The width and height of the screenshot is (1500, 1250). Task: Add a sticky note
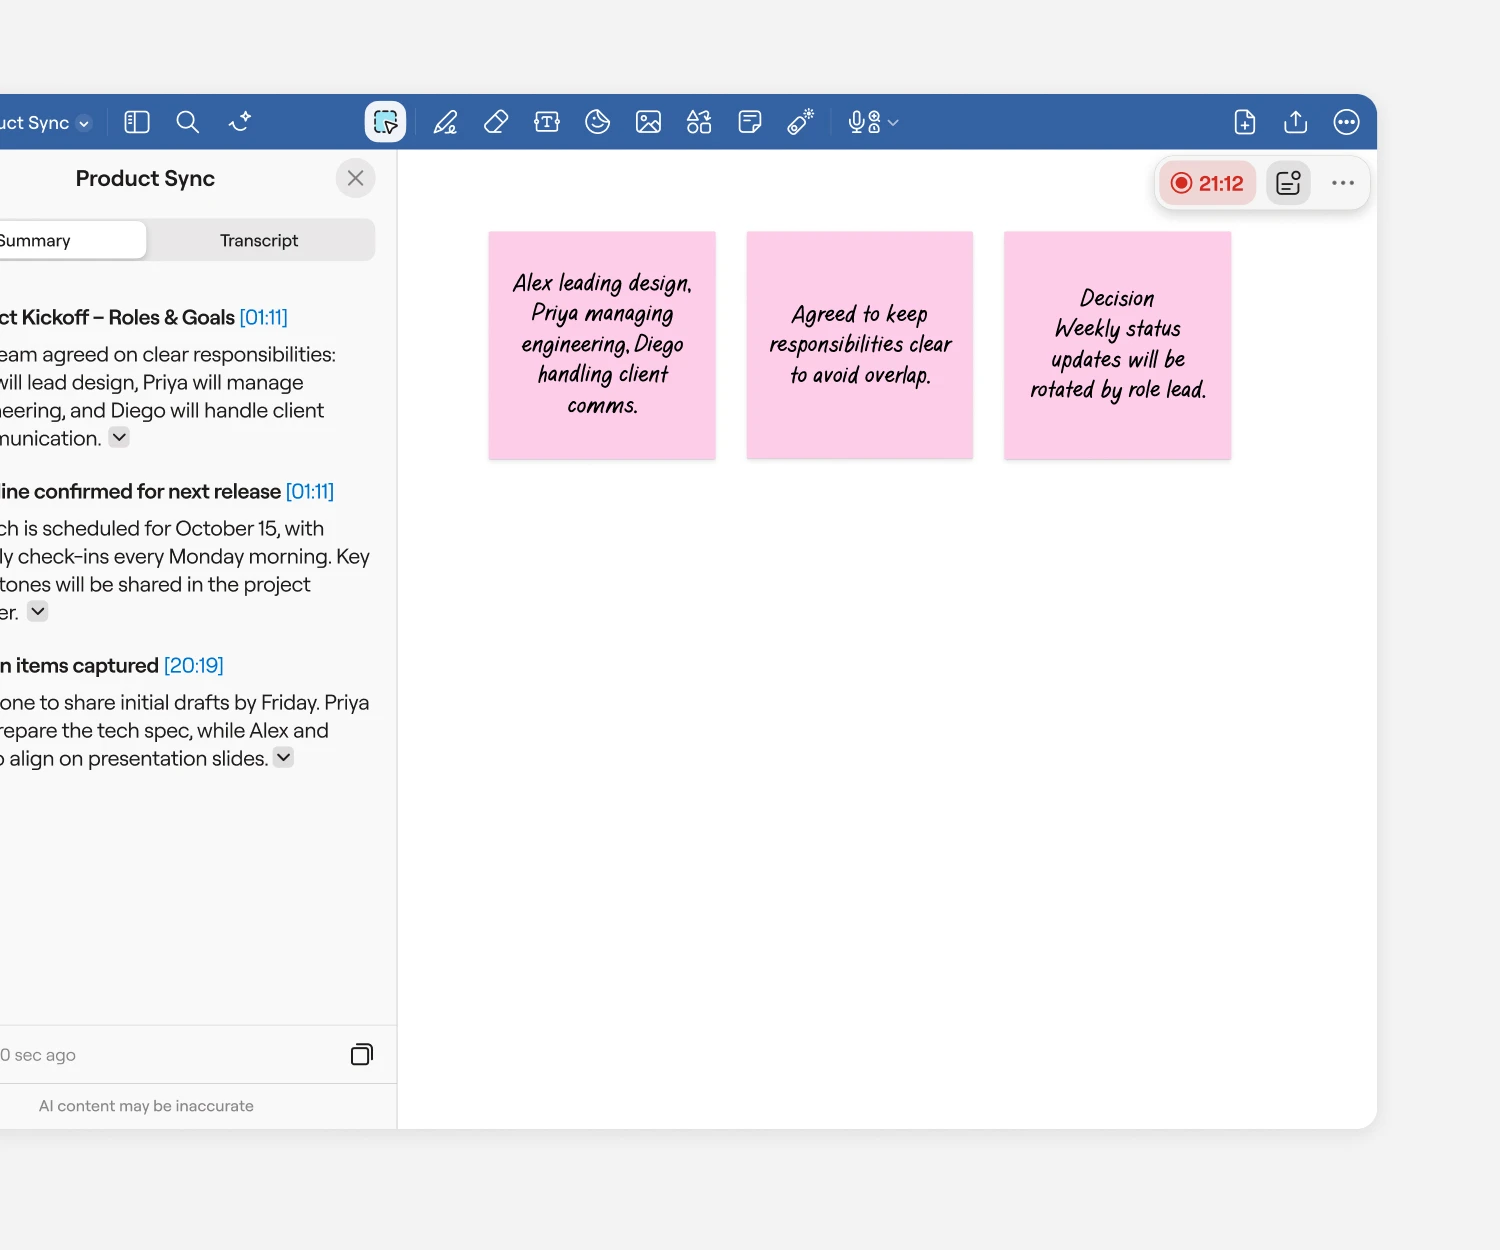pos(750,122)
